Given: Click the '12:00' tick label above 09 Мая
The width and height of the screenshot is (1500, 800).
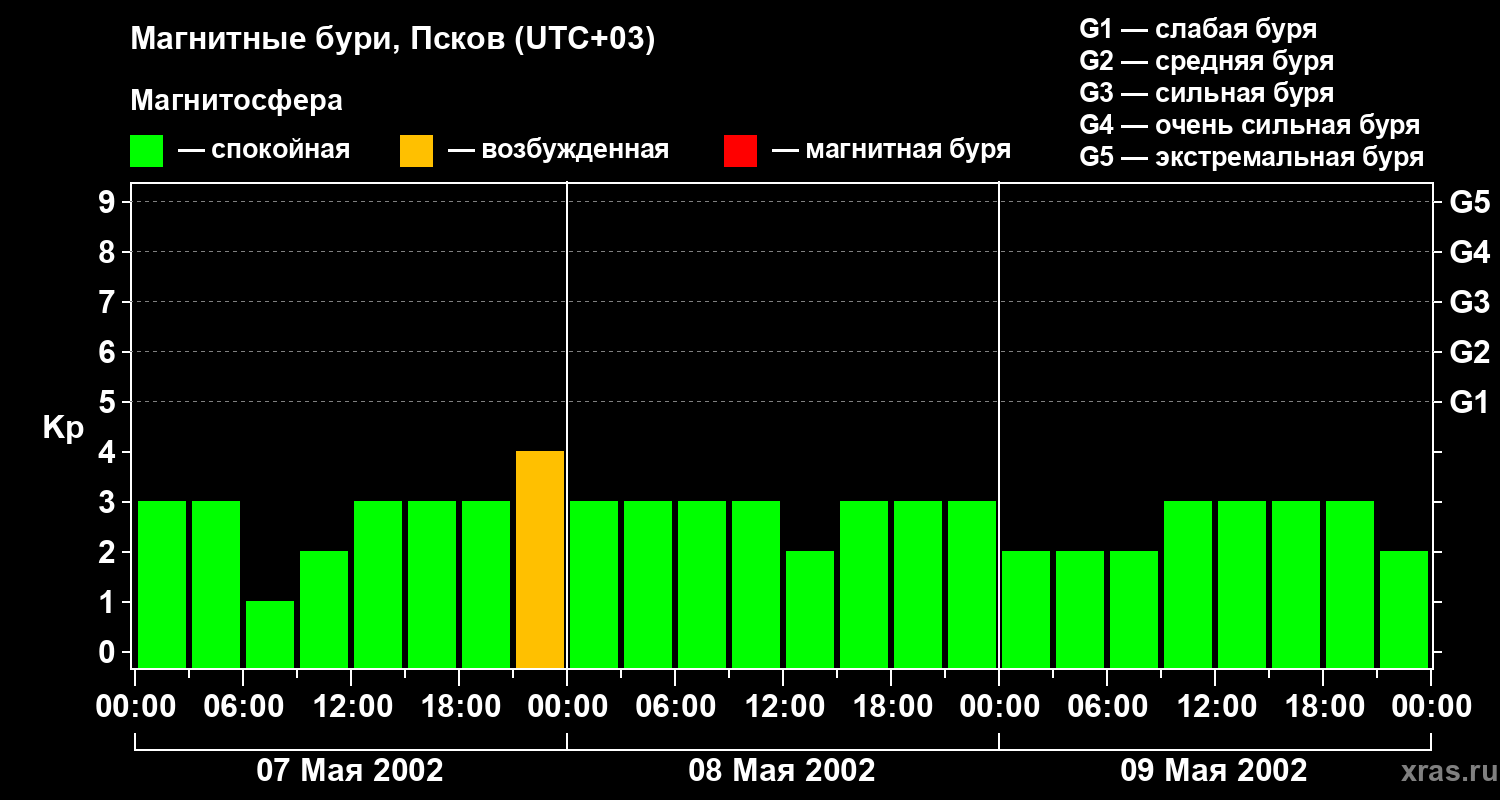Looking at the screenshot, I should pos(1215,707).
